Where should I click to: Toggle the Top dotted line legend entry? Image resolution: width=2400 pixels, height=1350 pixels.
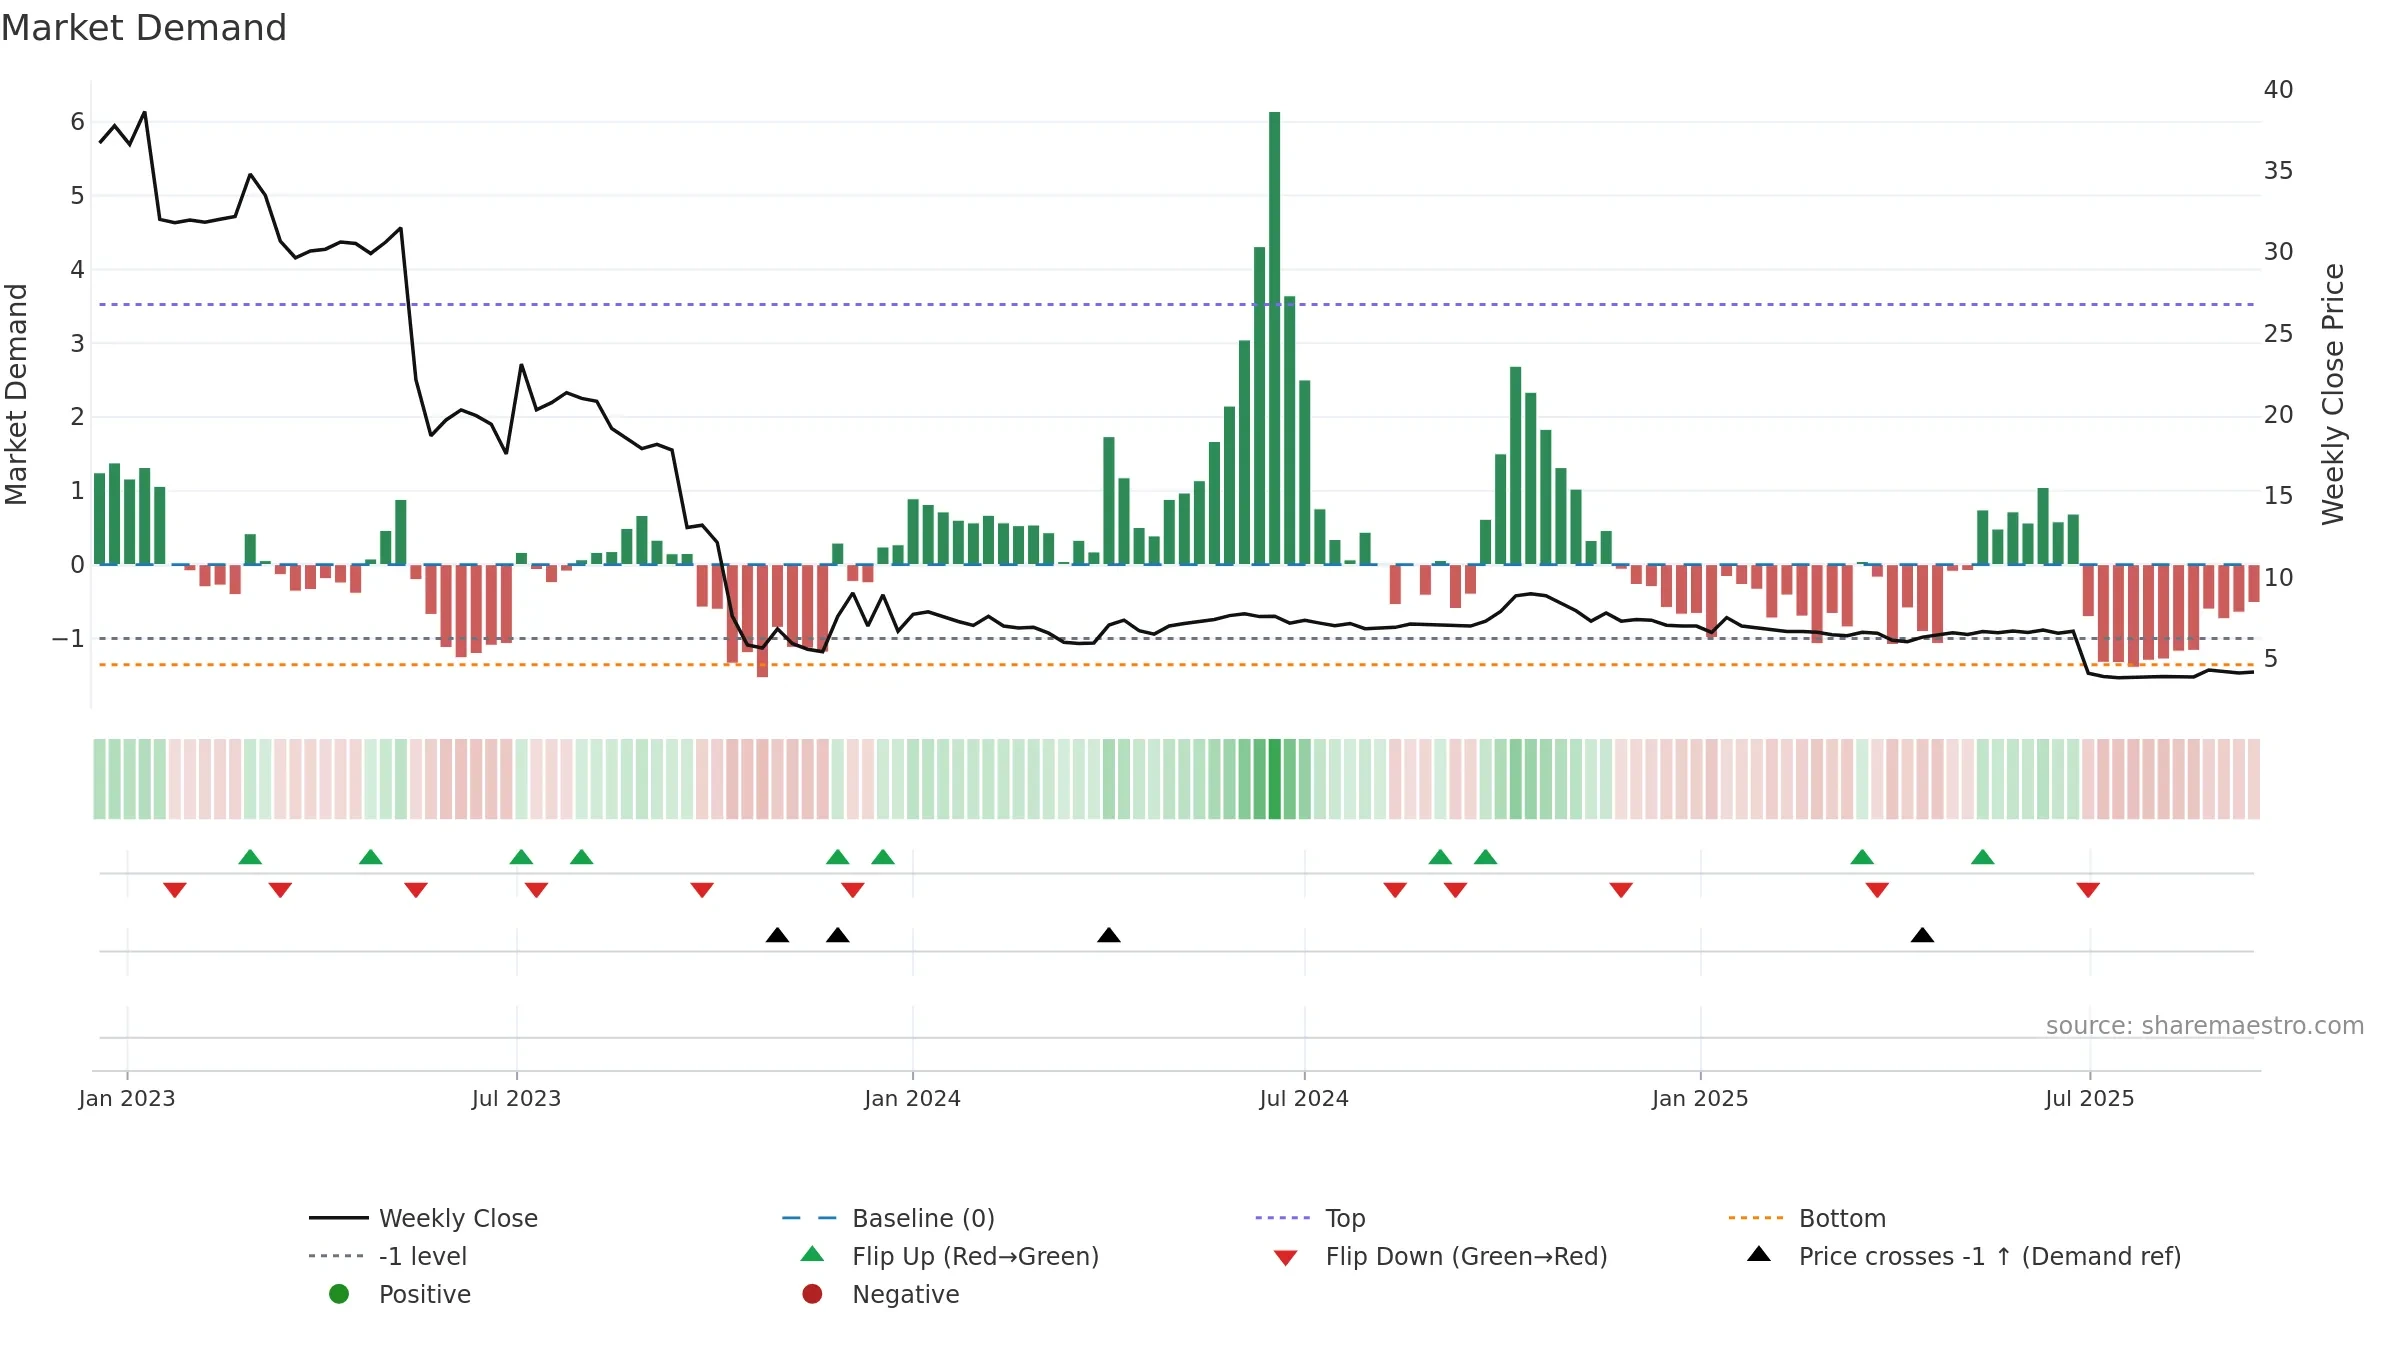(x=1310, y=1218)
